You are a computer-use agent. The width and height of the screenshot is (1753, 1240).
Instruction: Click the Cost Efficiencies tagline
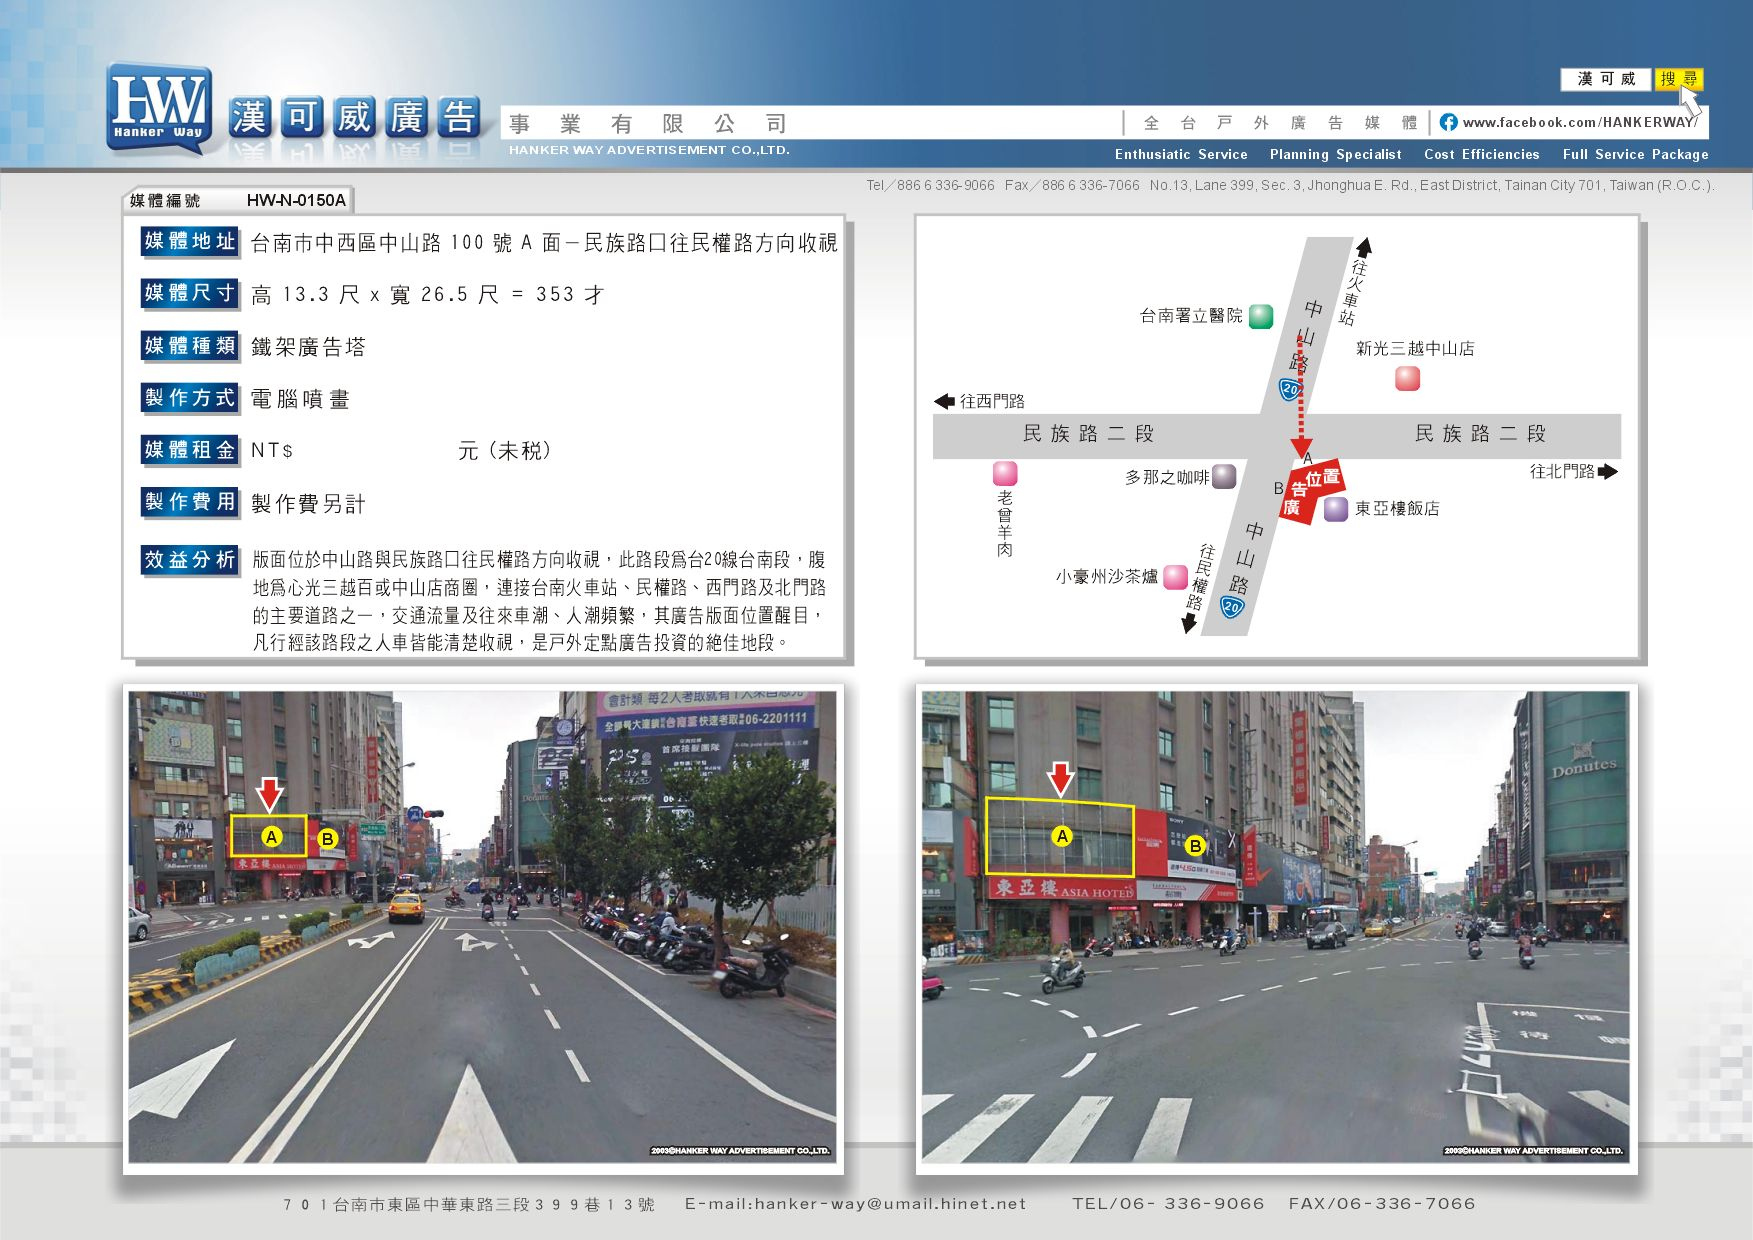pos(1481,154)
